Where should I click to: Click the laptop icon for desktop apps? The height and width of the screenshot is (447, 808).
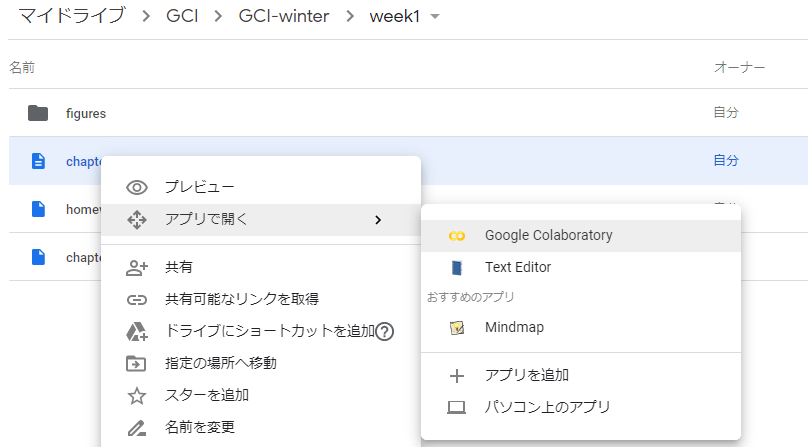457,408
